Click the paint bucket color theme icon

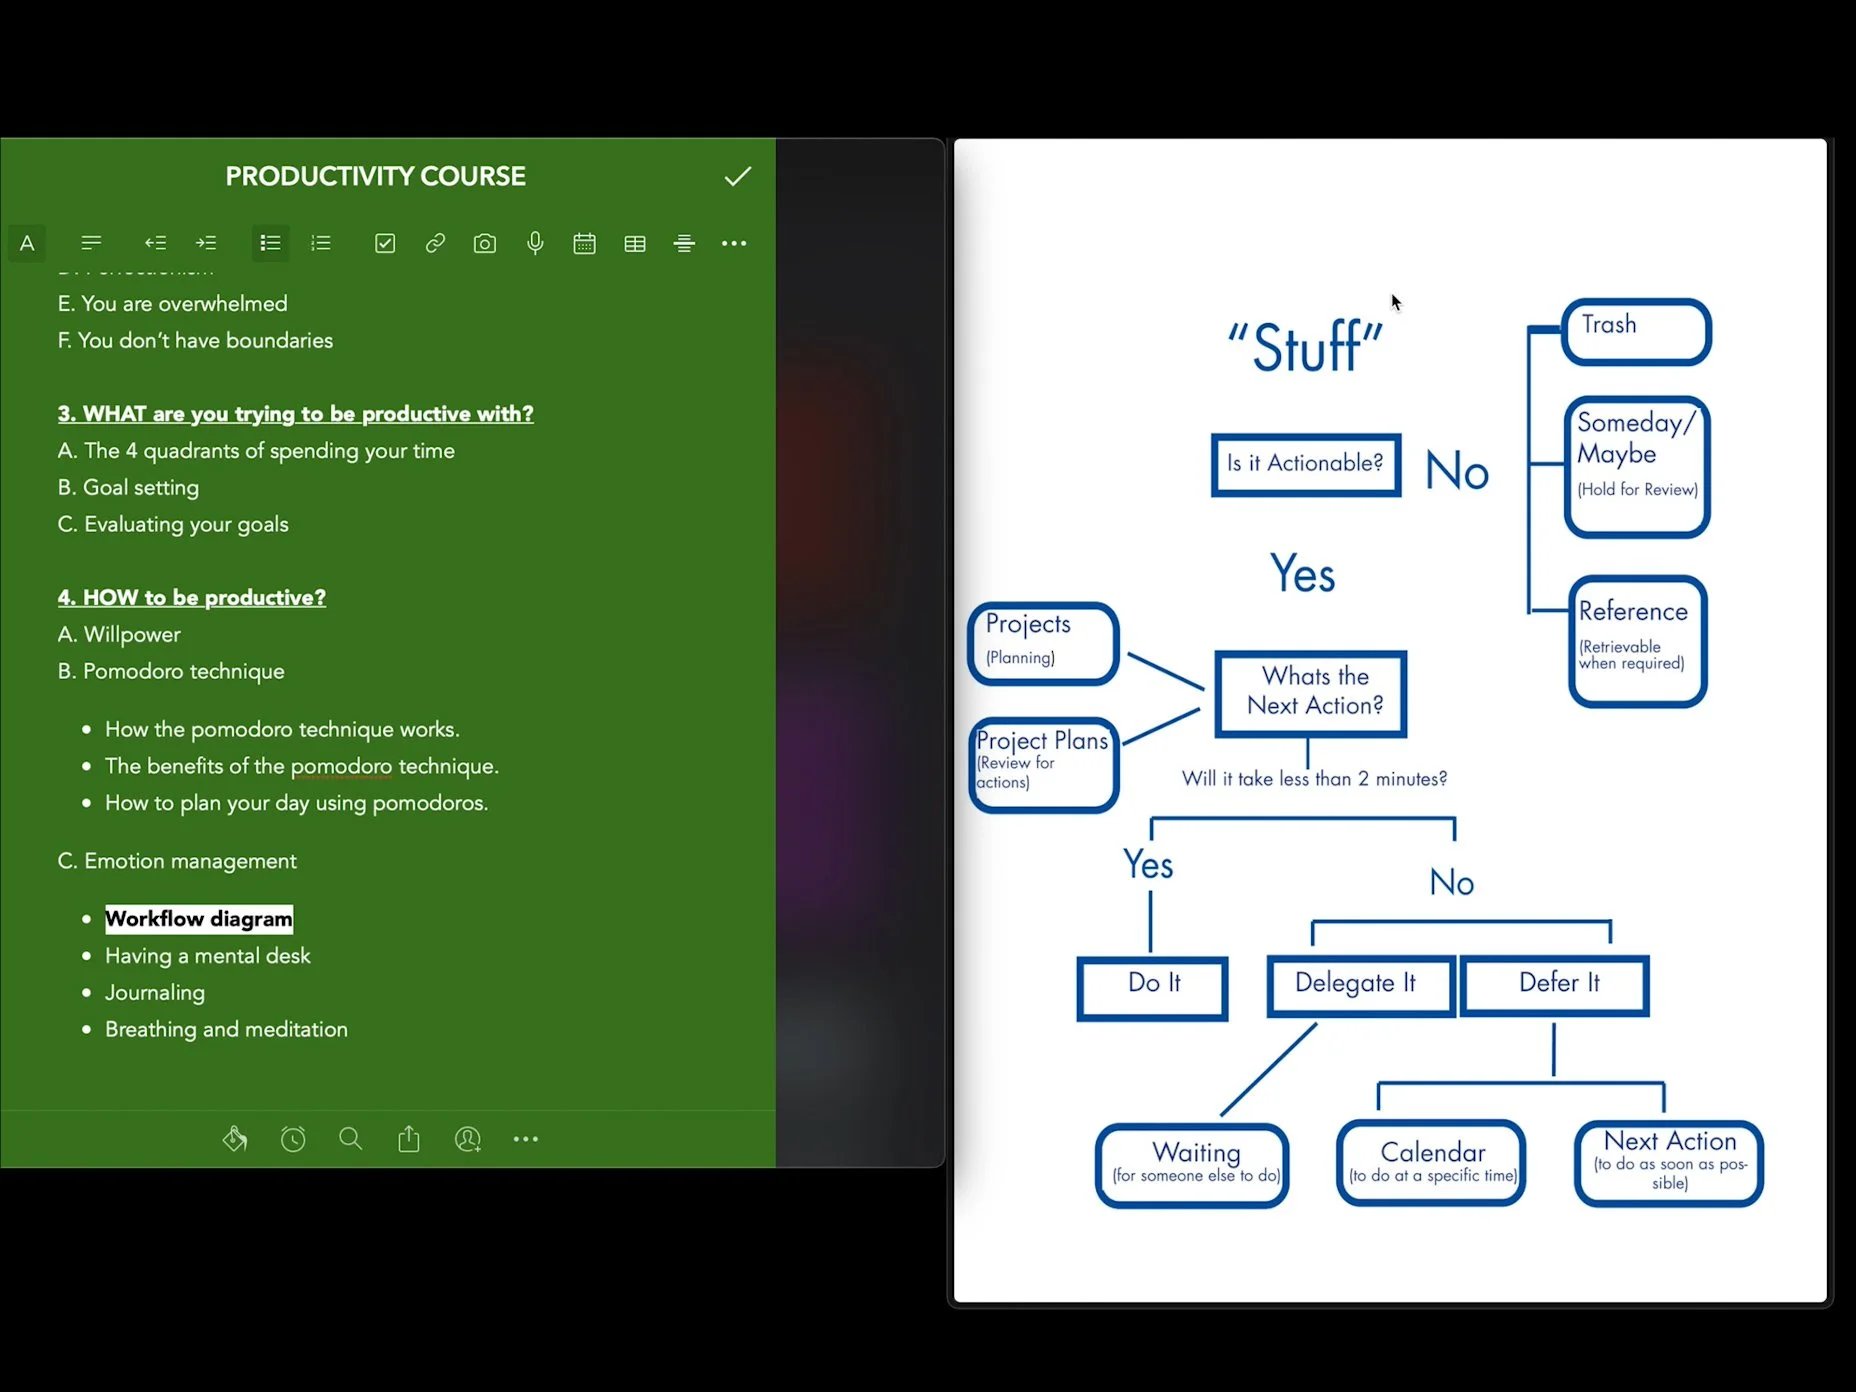[x=235, y=1139]
